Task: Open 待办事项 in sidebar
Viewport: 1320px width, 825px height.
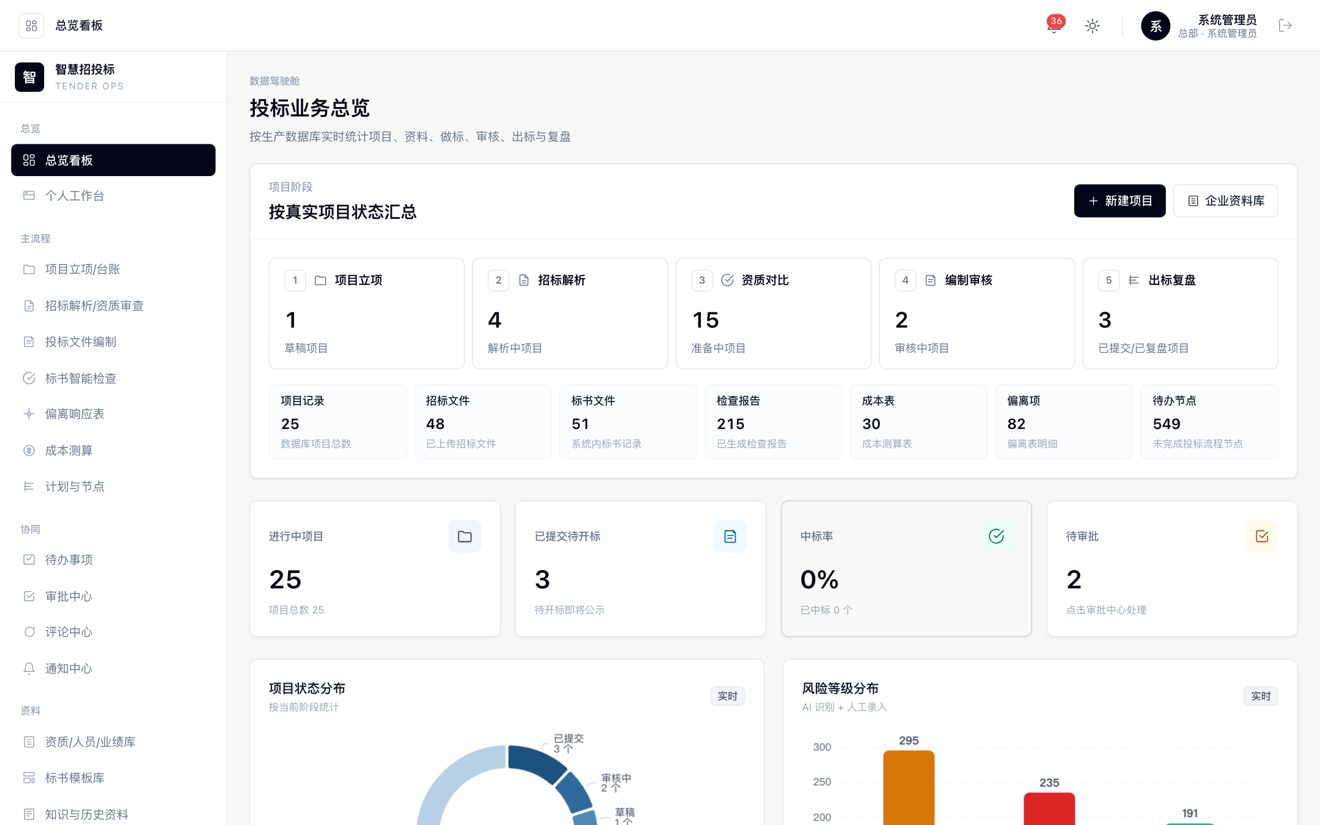Action: (113, 560)
